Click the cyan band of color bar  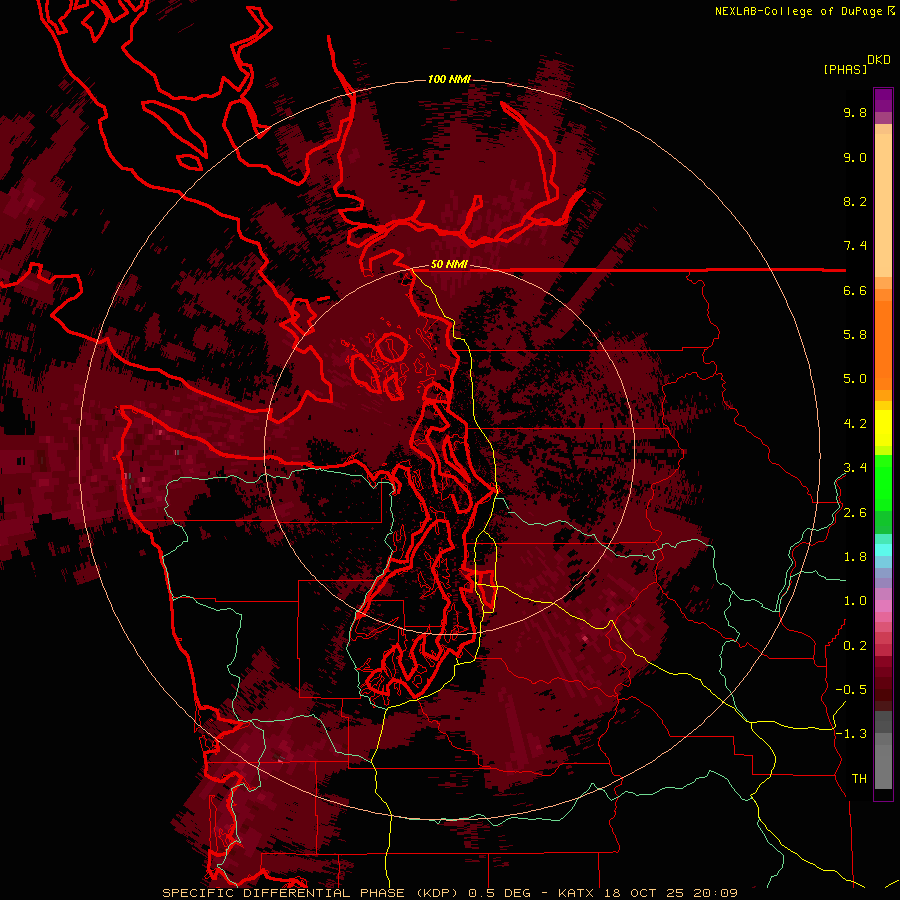point(883,549)
